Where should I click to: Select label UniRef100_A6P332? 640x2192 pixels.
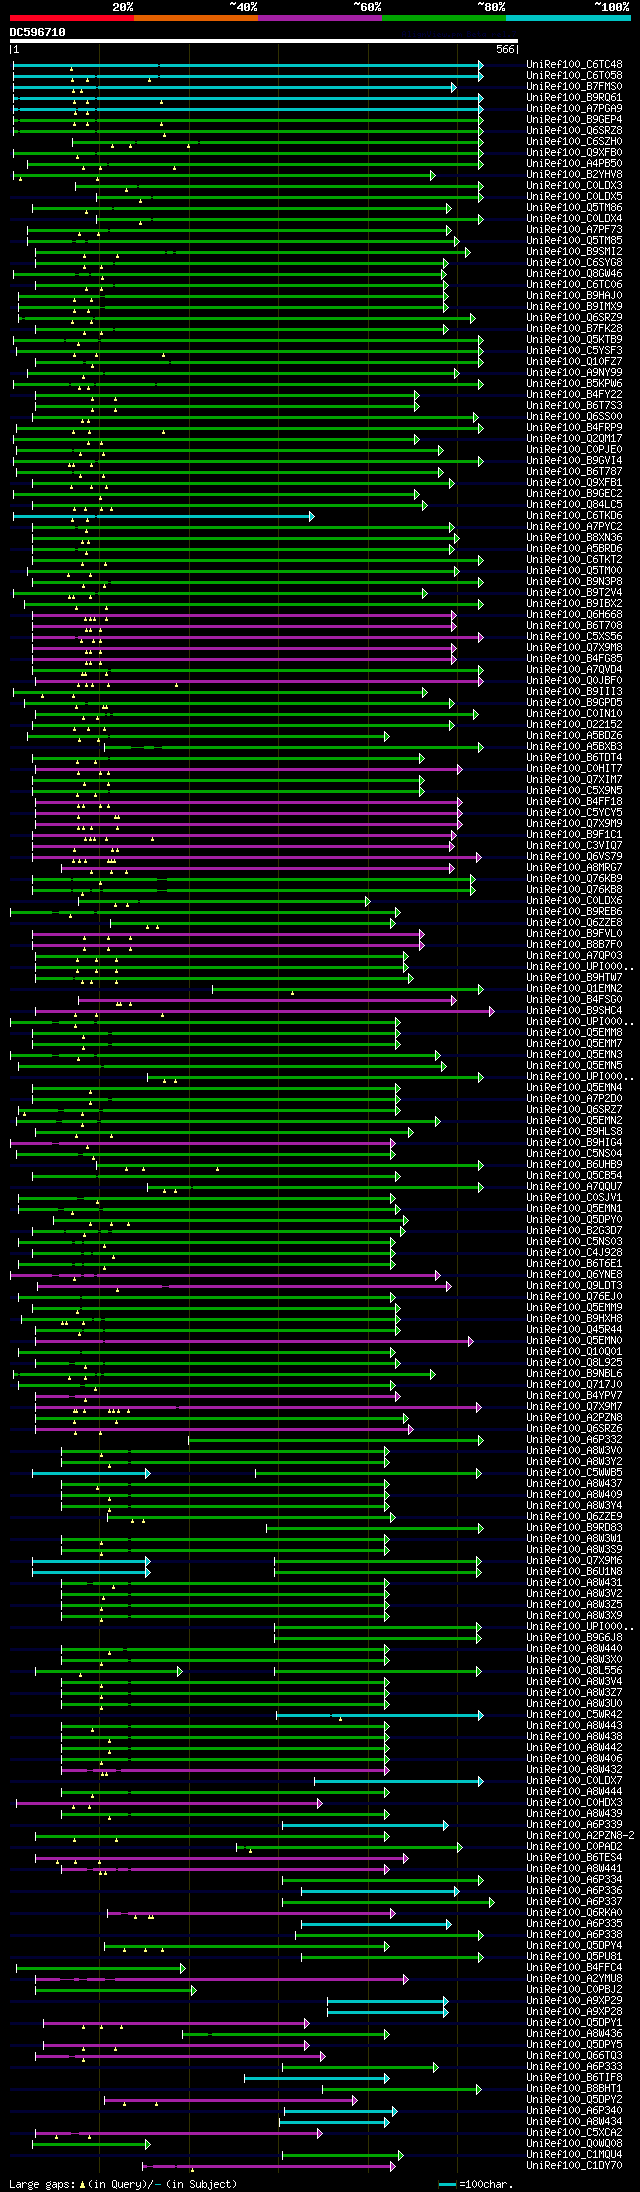tap(574, 1440)
